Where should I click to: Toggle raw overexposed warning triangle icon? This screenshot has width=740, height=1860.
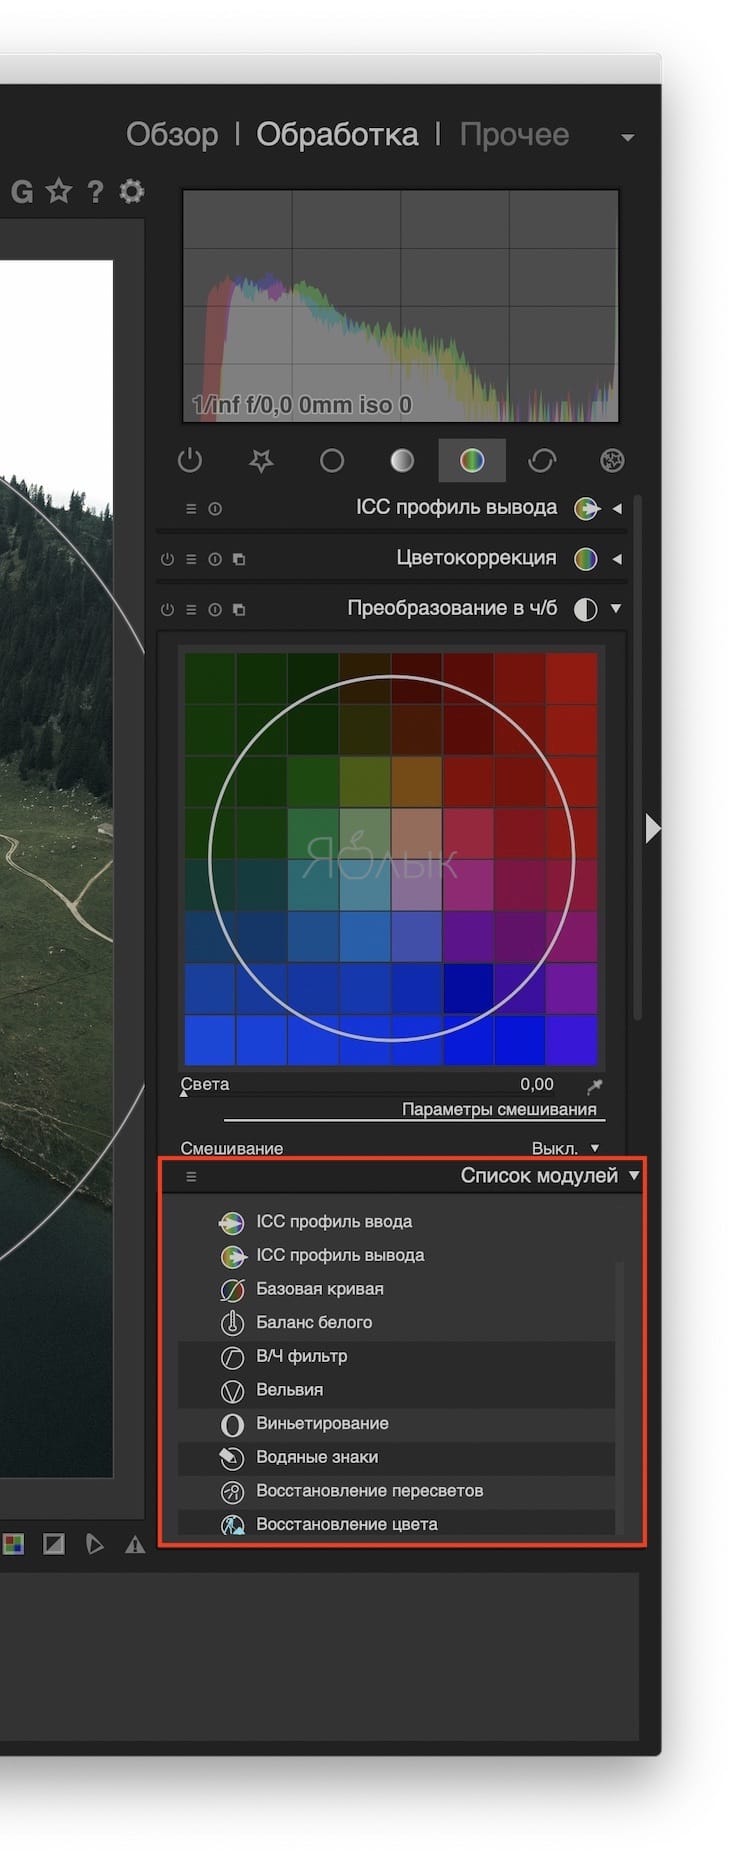pyautogui.click(x=135, y=1545)
